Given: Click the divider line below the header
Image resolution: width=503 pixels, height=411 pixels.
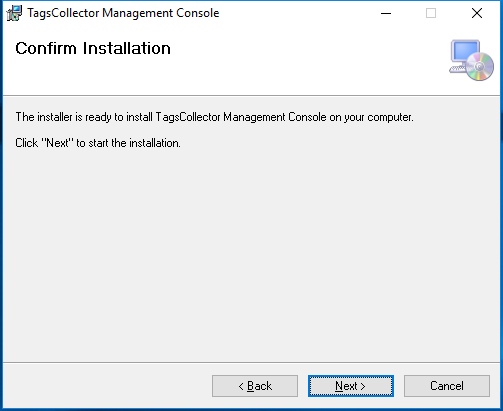Looking at the screenshot, I should [x=251, y=96].
